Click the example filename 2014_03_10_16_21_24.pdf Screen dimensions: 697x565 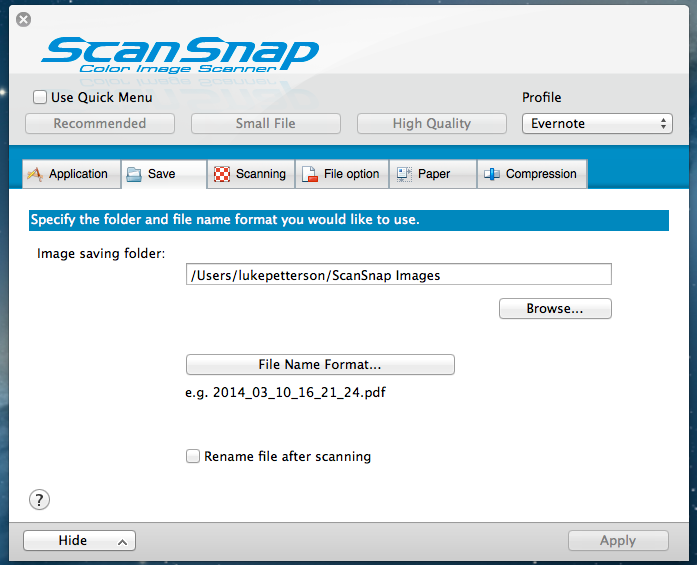299,392
